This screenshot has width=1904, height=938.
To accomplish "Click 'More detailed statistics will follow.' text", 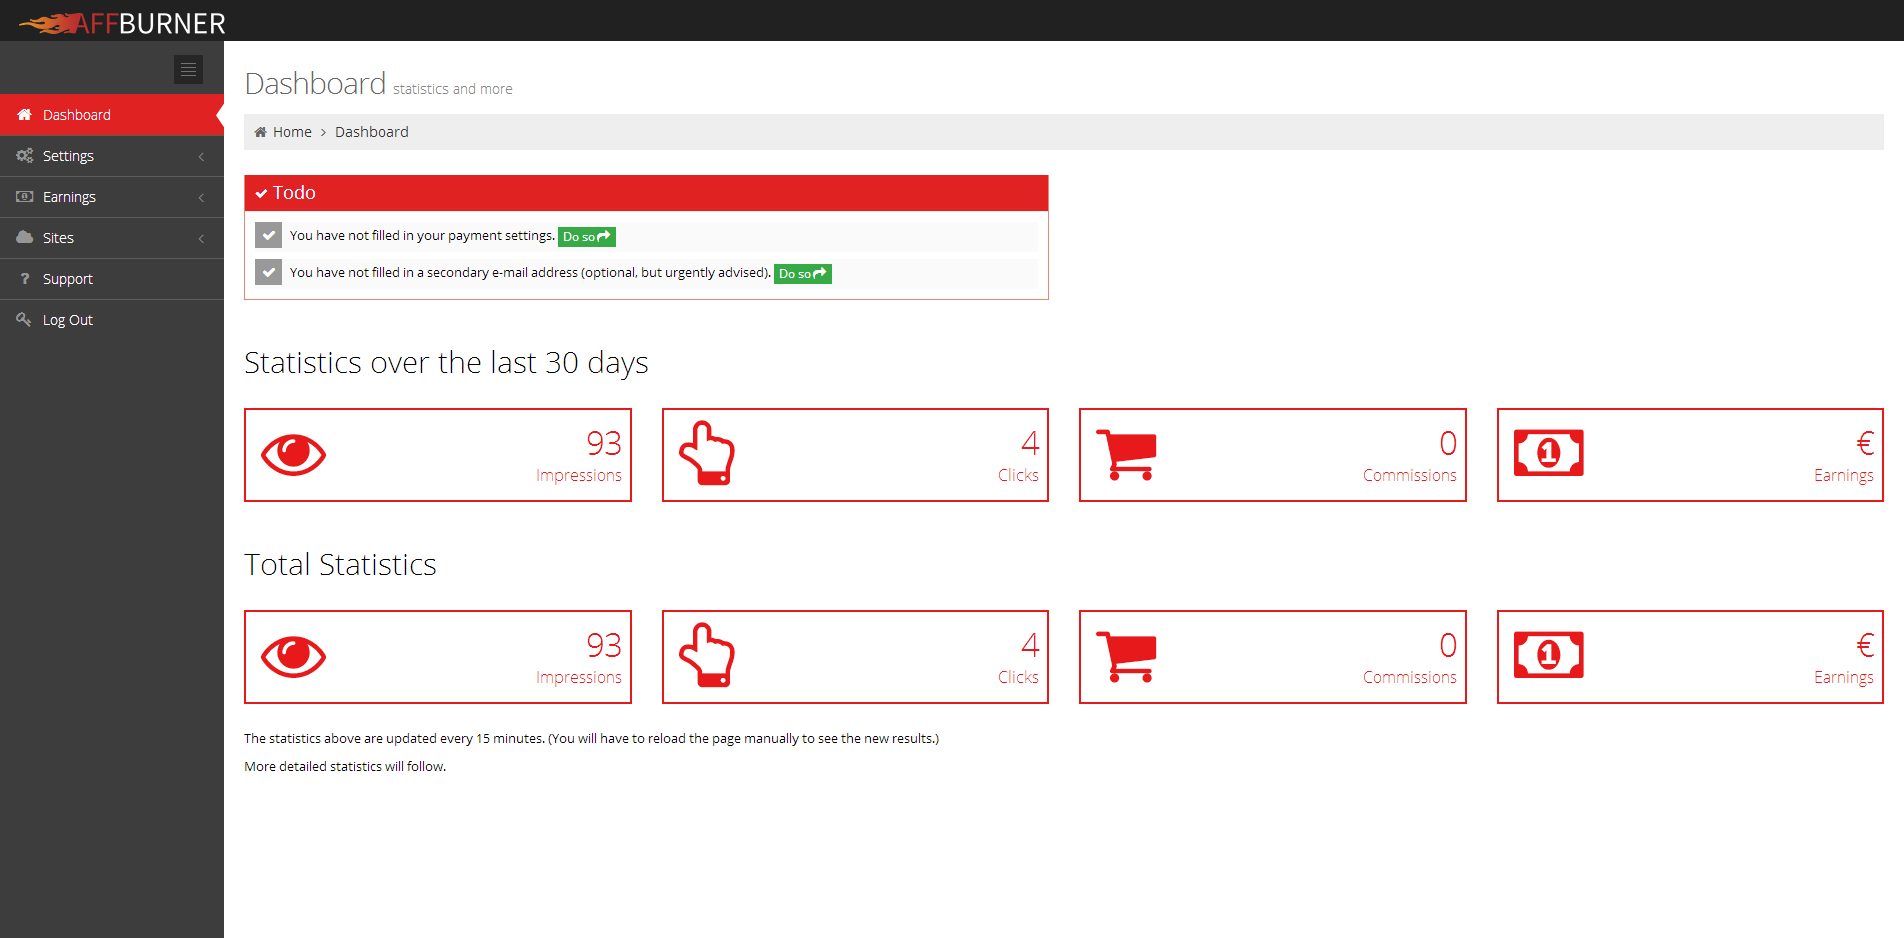I will coord(345,767).
